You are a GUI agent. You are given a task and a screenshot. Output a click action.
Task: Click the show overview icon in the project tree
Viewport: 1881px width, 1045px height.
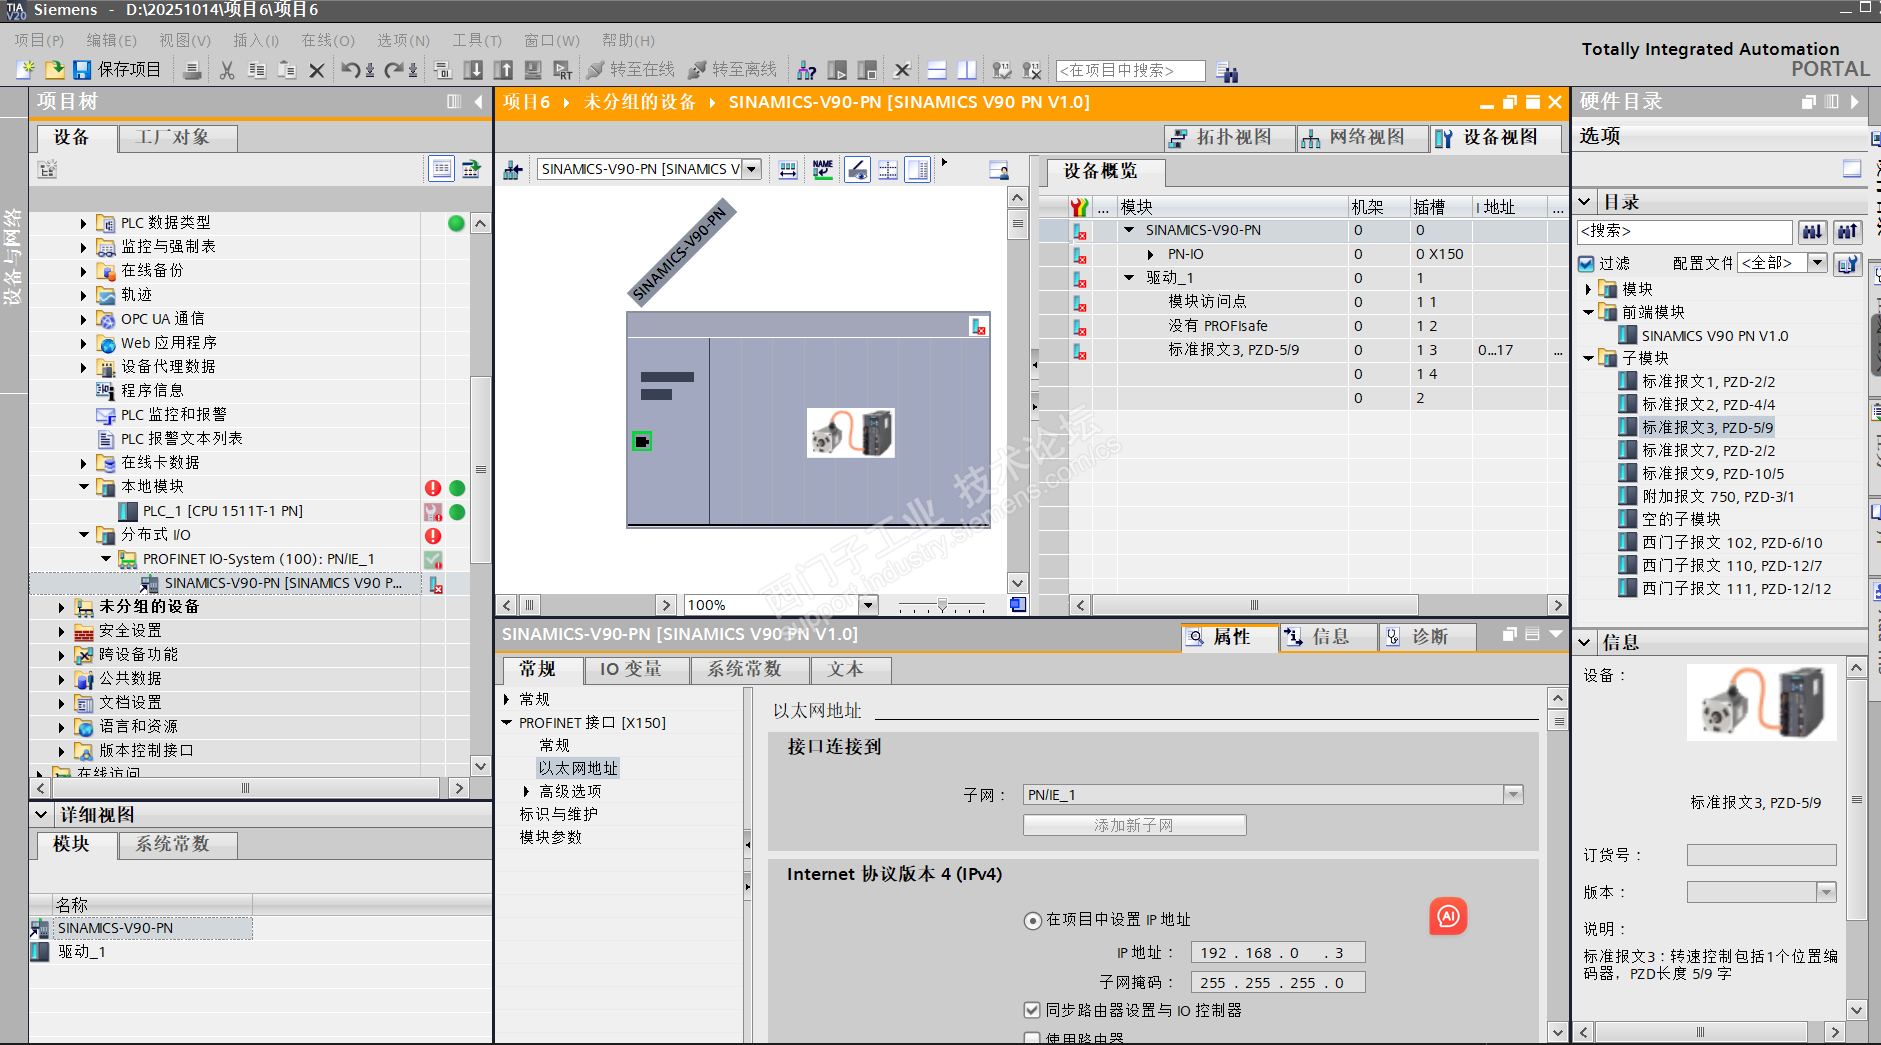441,169
